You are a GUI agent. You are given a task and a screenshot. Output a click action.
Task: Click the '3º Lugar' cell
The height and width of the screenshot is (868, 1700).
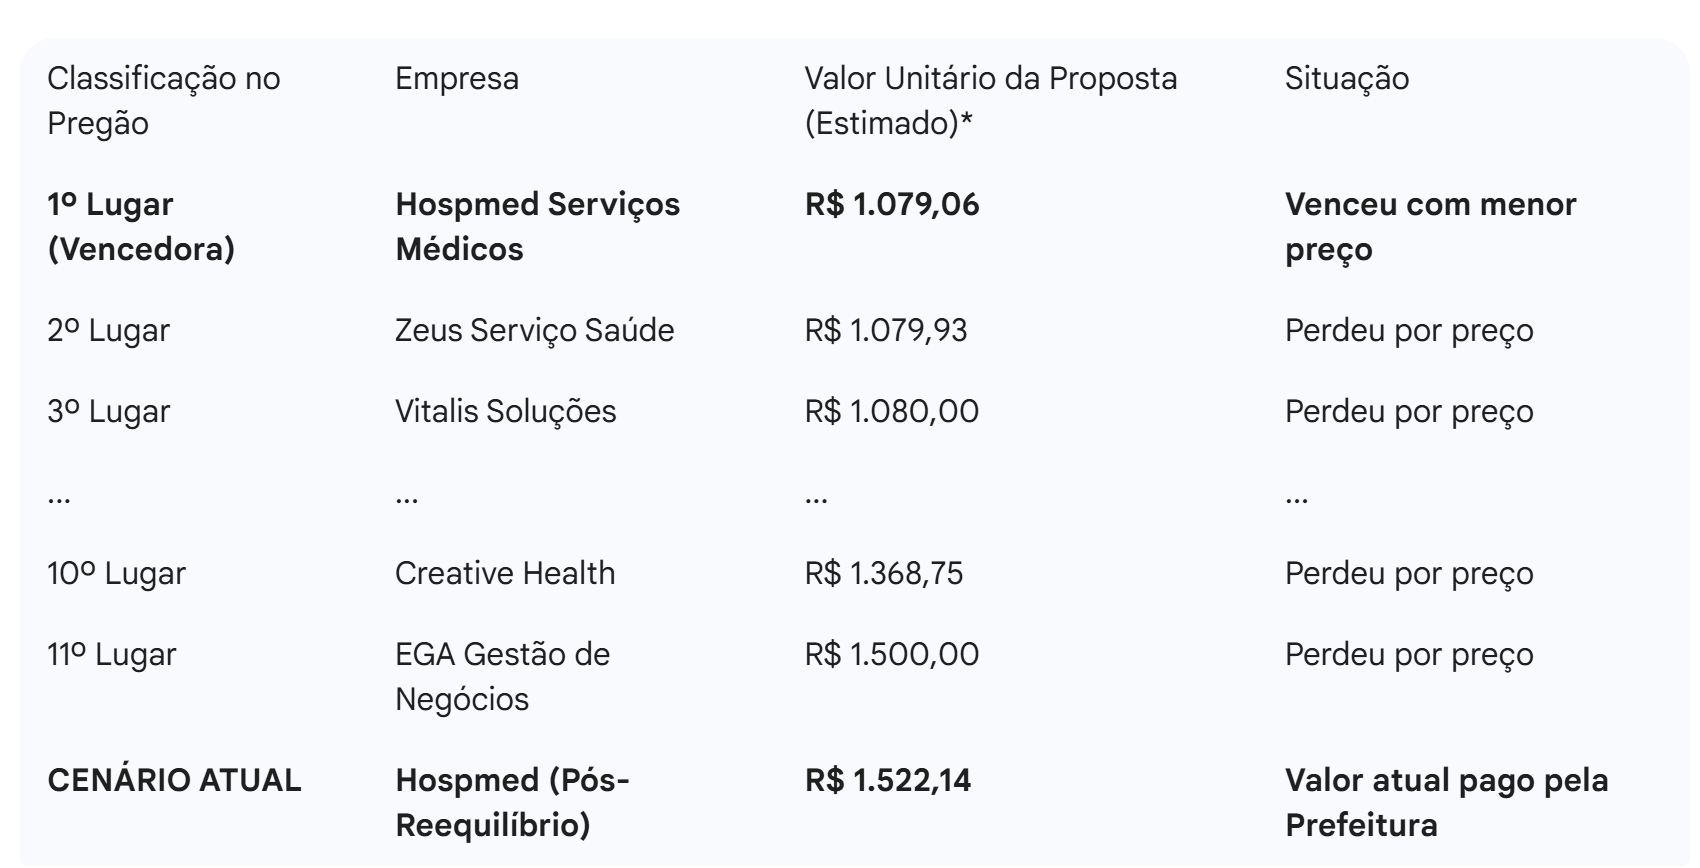(108, 411)
